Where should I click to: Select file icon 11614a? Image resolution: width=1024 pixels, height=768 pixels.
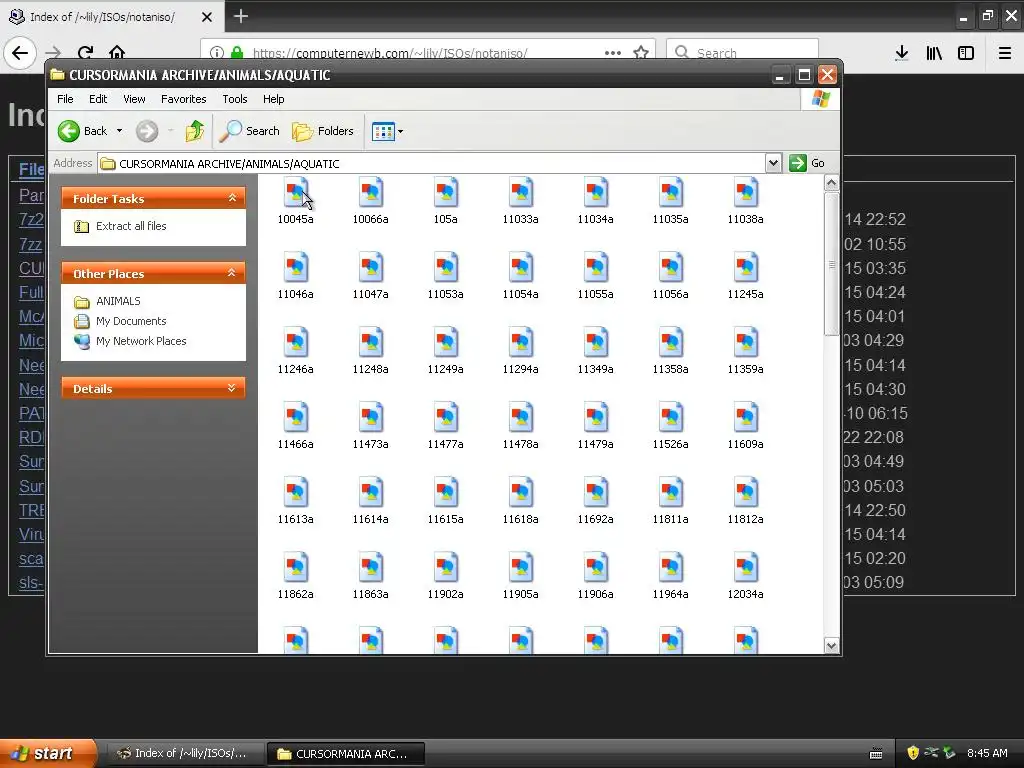371,493
